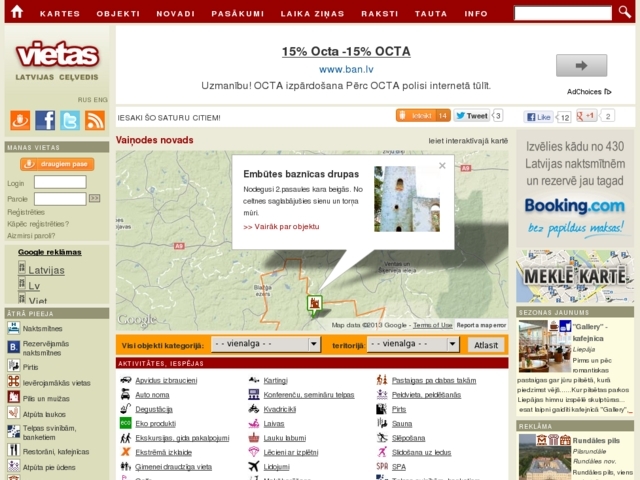Click the Pils un muižas castle icon

pos(13,398)
